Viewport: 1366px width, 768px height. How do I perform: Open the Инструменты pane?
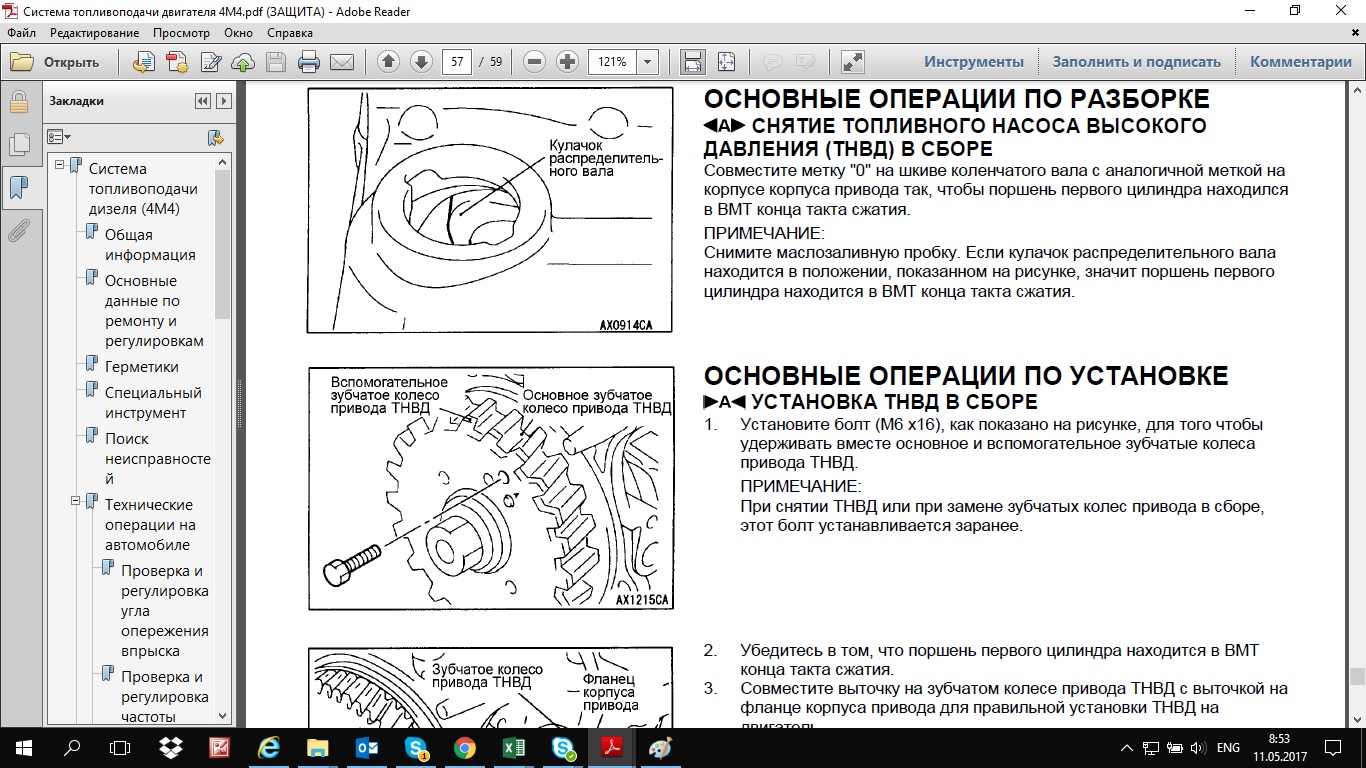tap(973, 62)
